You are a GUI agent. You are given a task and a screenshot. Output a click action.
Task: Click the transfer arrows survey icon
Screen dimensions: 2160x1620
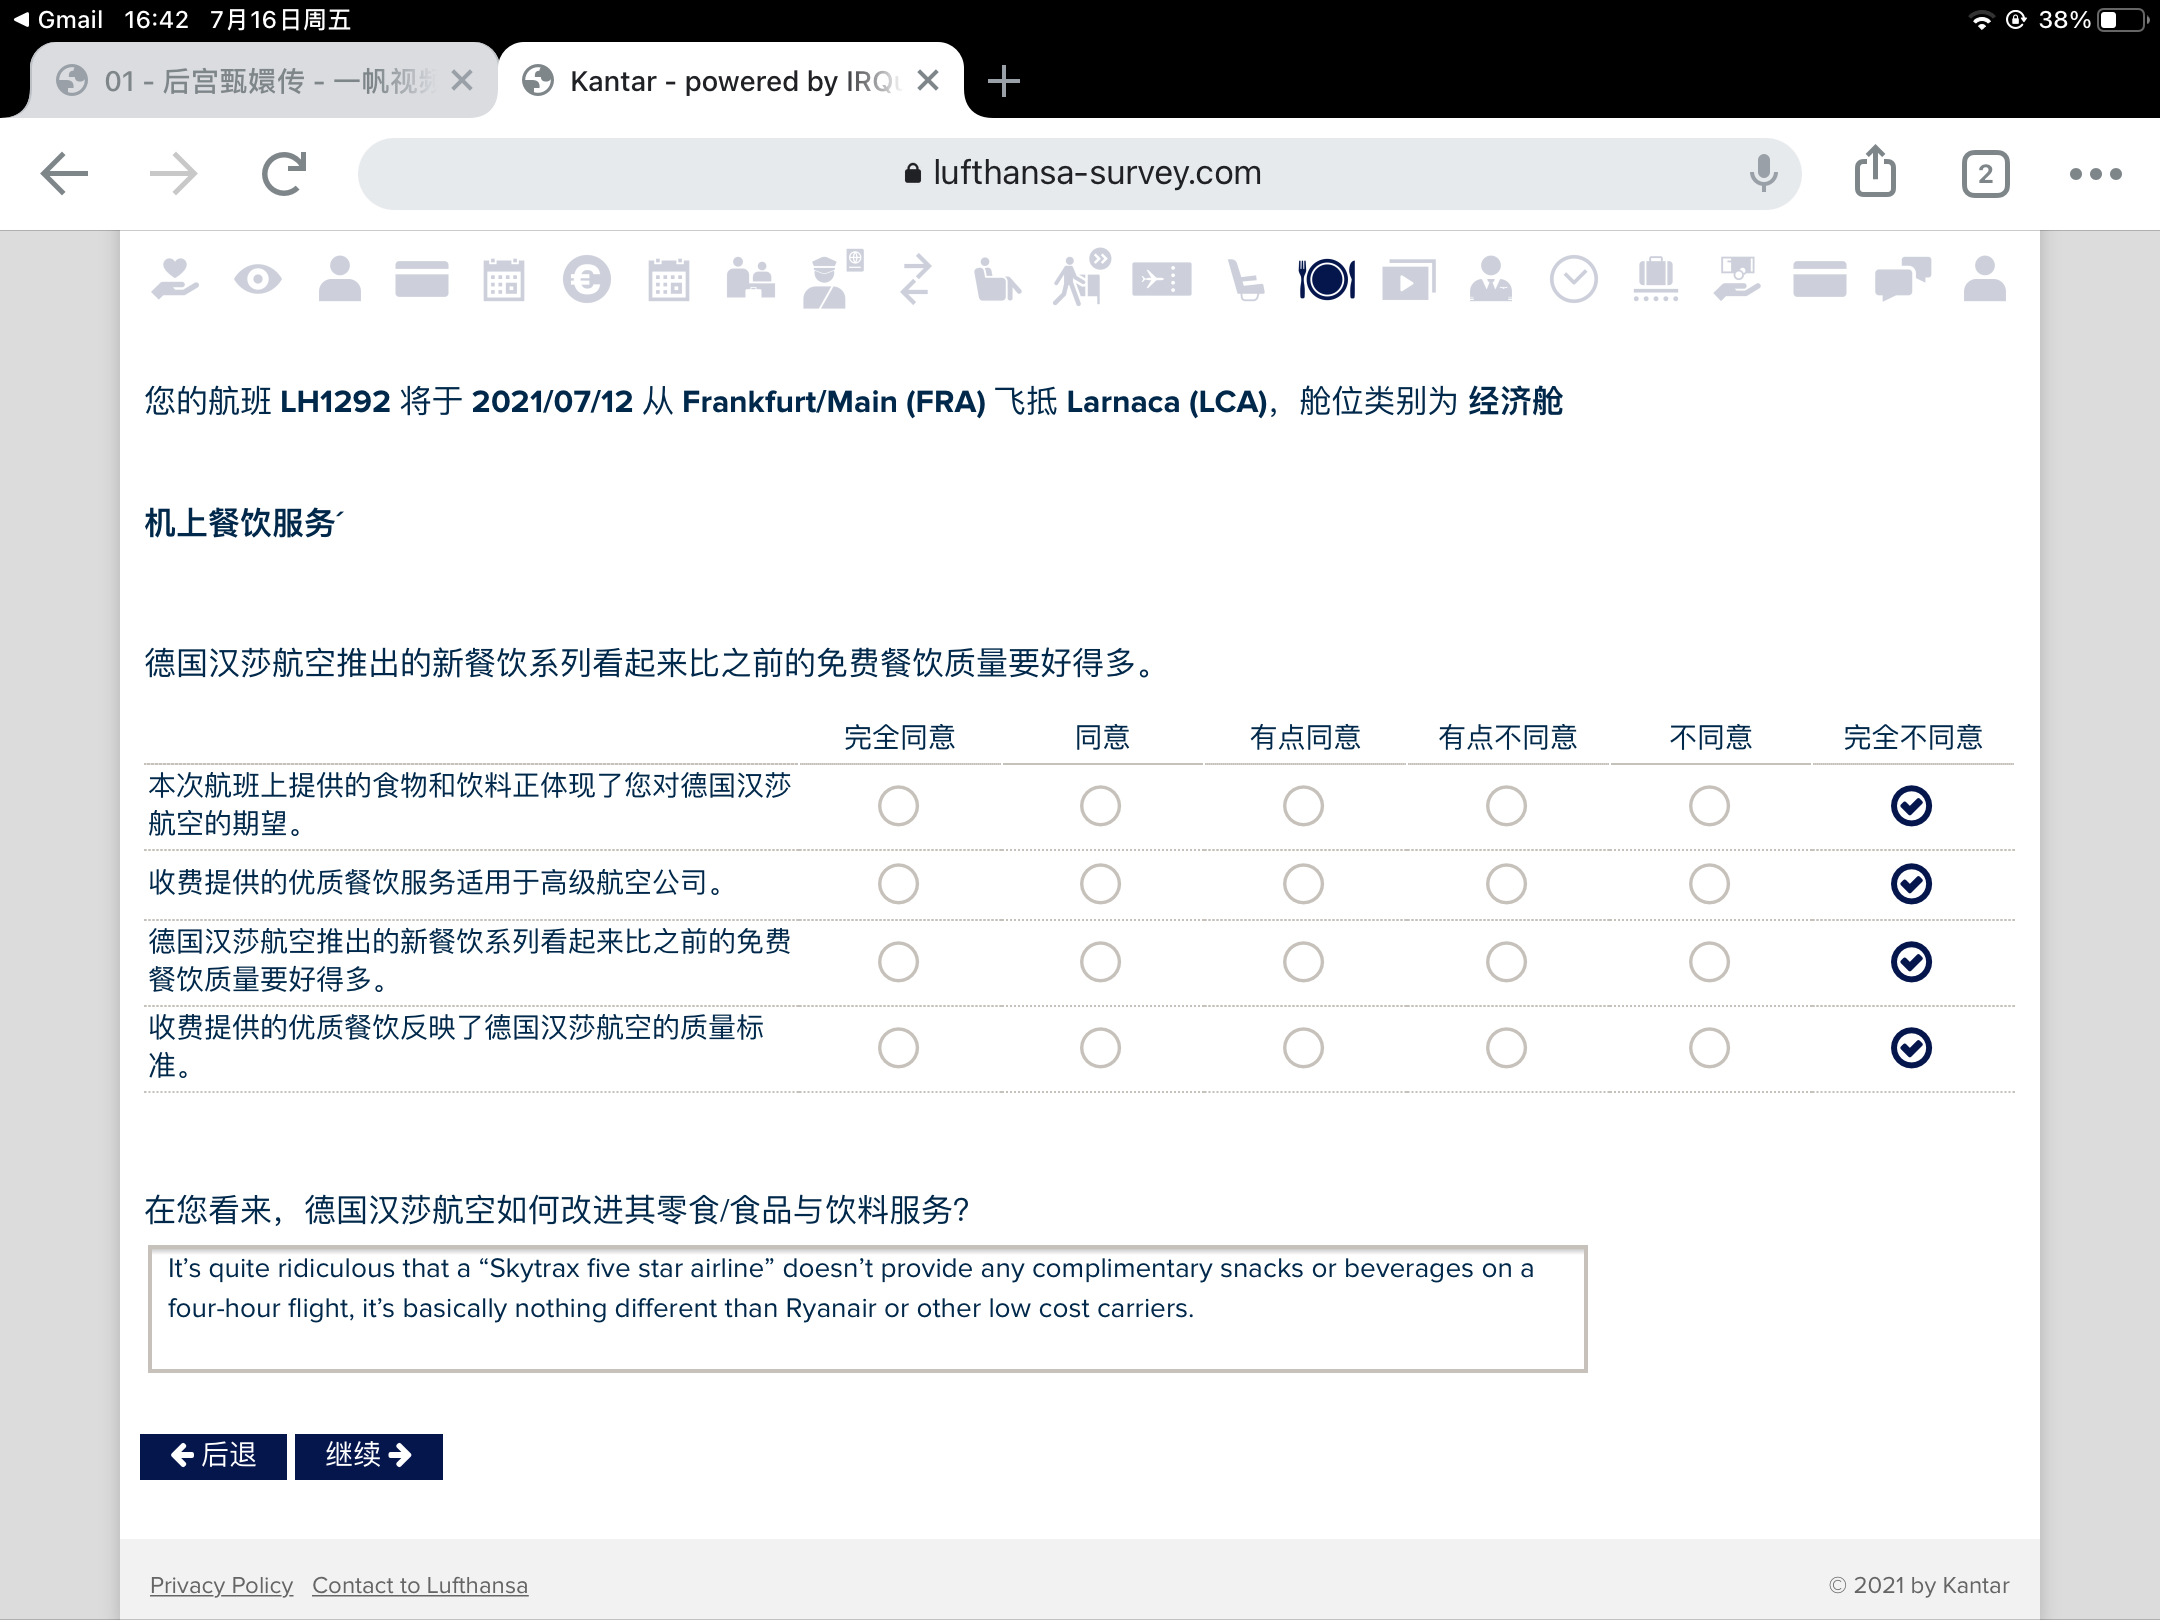pos(915,279)
